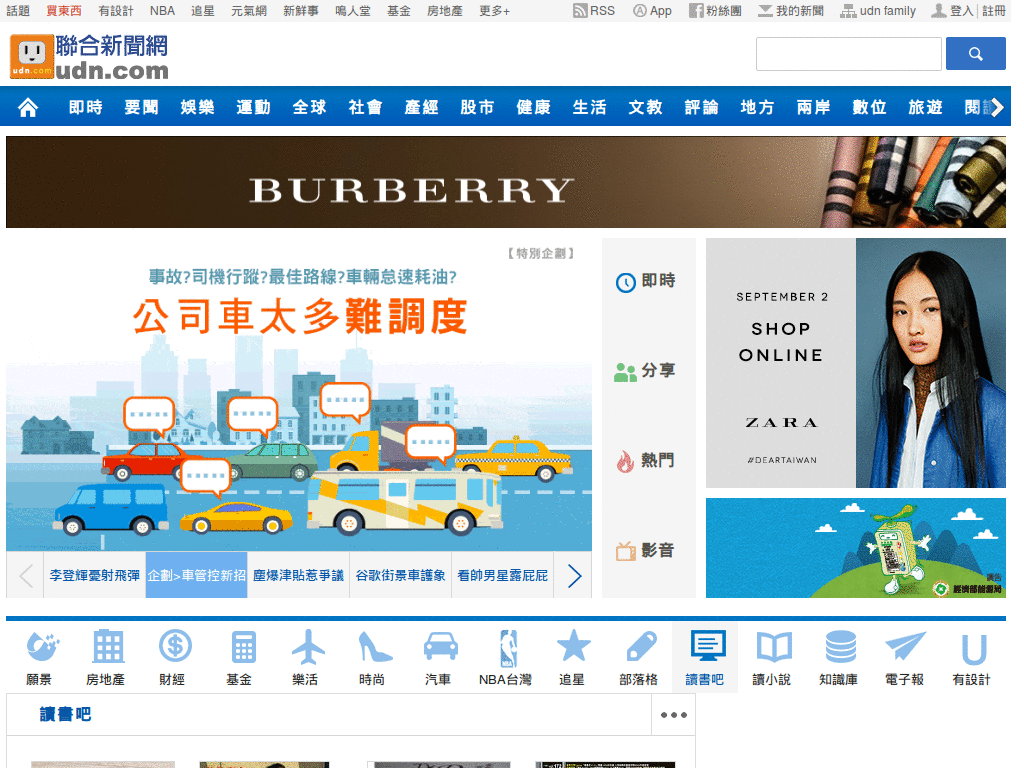Open 數位 in blue navigation bar

[870, 107]
